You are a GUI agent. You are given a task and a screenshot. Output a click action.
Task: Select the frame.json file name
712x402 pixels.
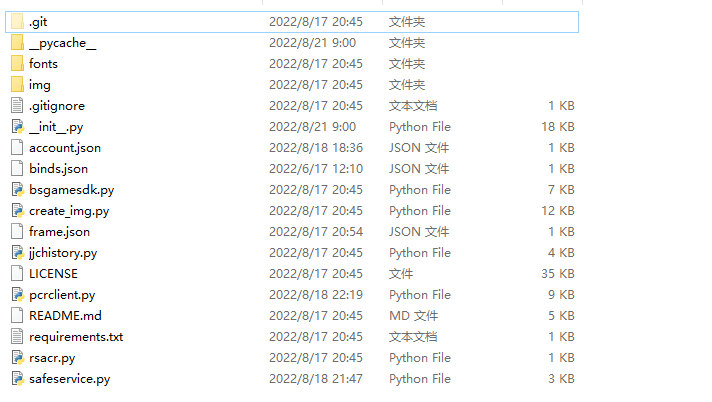[59, 232]
